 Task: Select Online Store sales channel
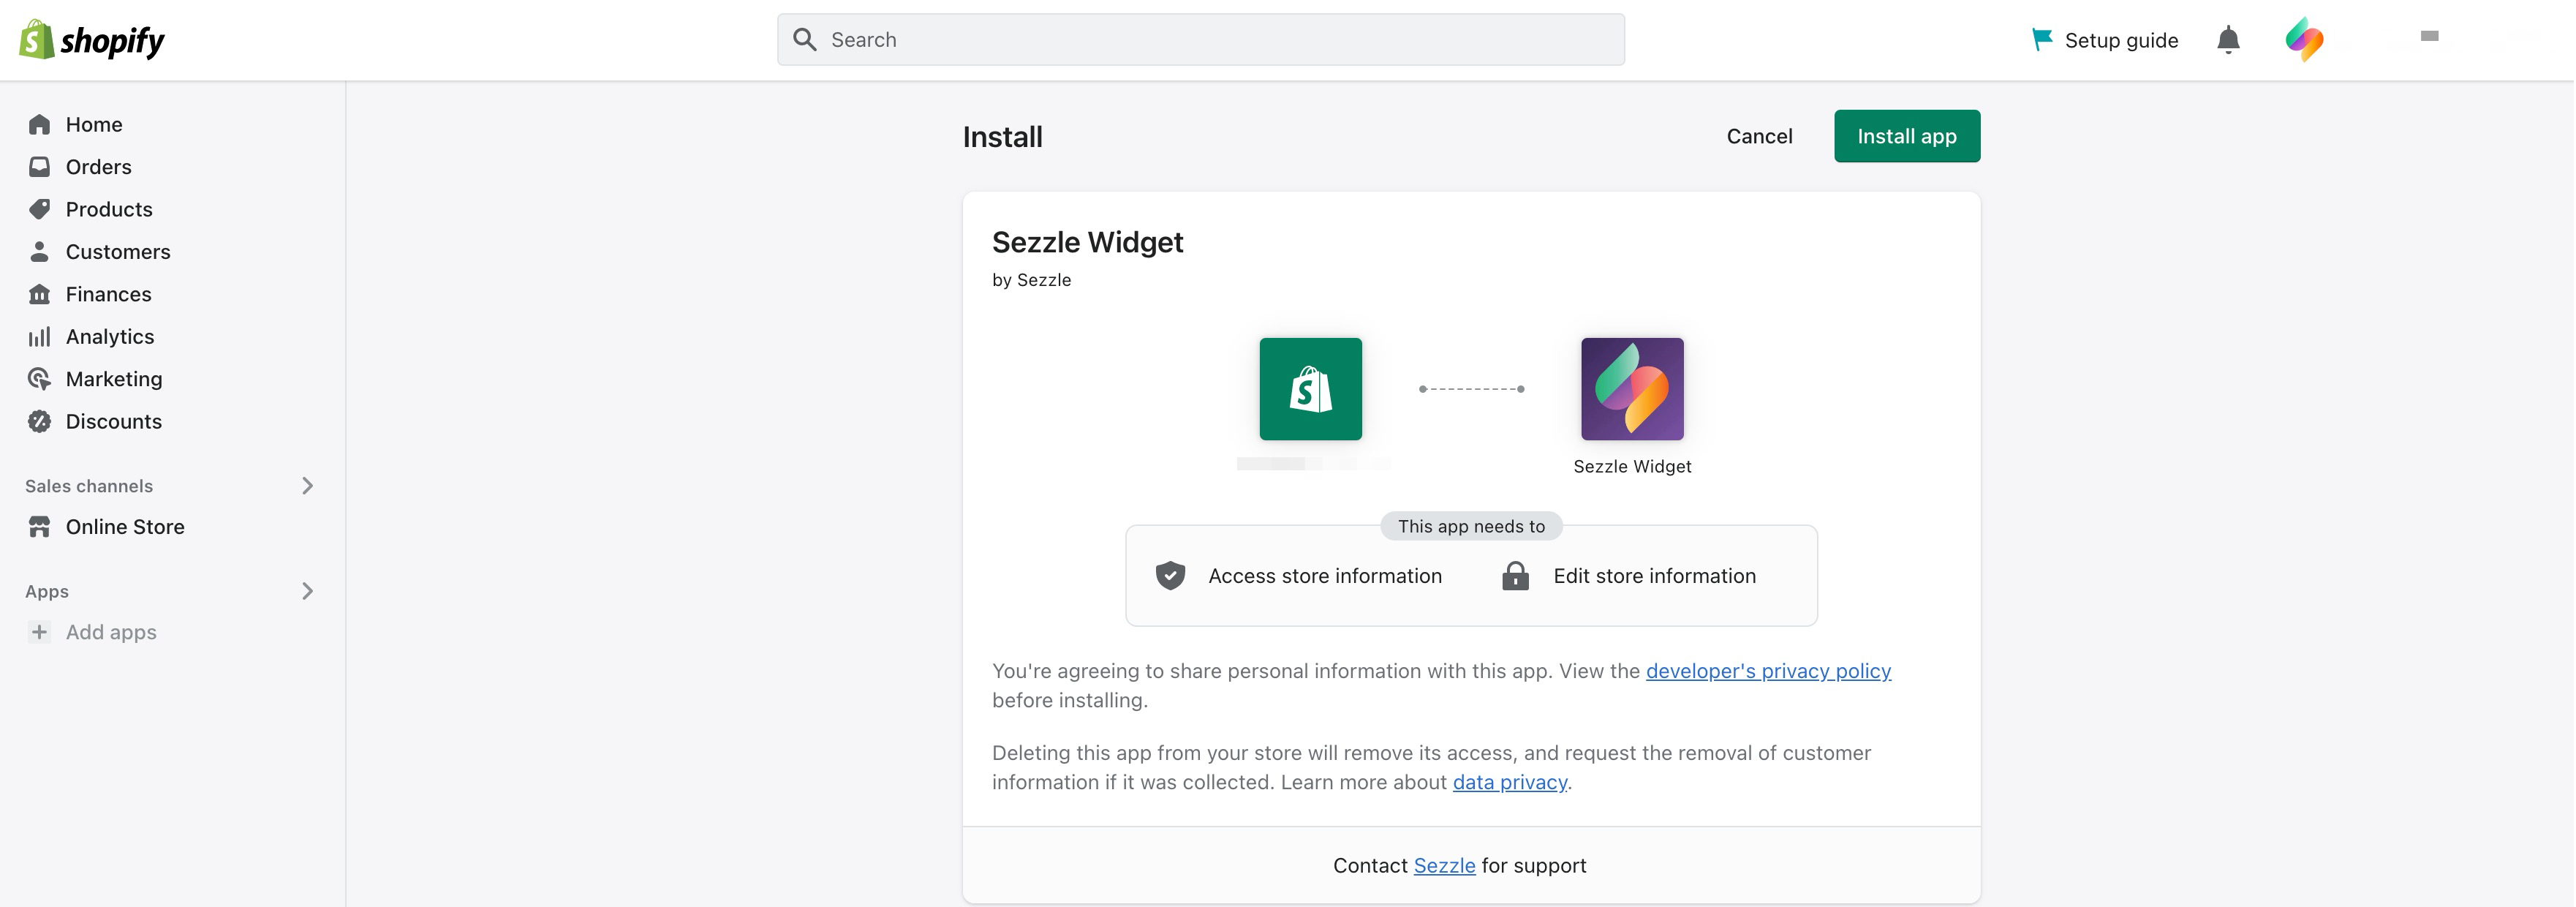(x=124, y=527)
